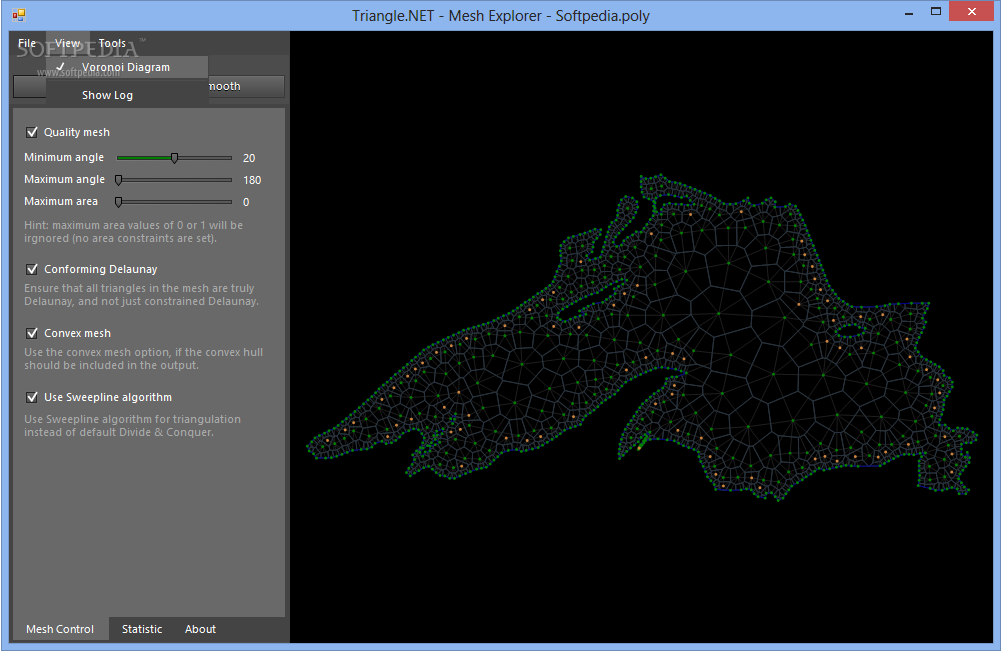
Task: Click the 'Hint: maximum area values' text
Action: 133,232
